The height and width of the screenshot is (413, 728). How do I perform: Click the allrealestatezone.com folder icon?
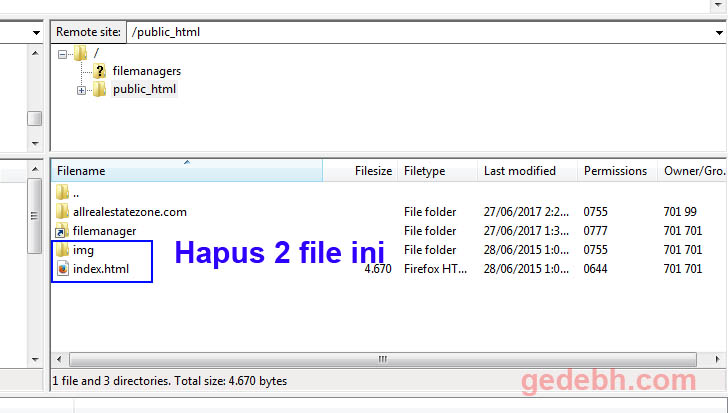(62, 212)
